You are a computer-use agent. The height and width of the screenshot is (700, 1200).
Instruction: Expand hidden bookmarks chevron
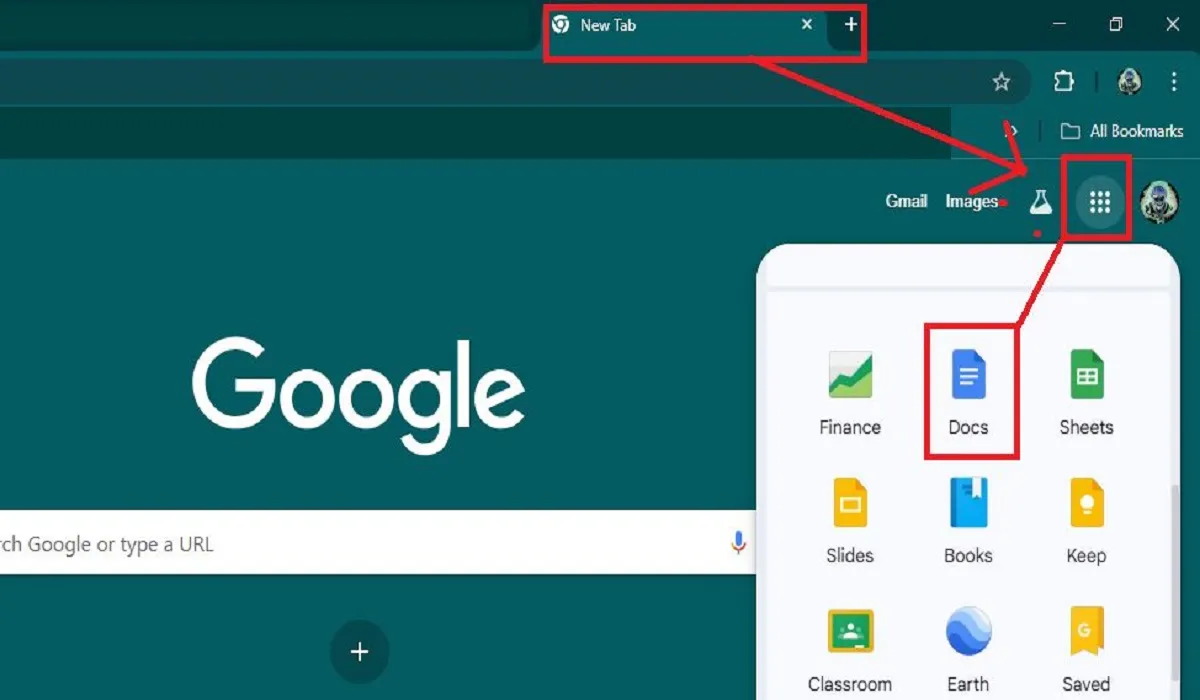coord(1012,130)
